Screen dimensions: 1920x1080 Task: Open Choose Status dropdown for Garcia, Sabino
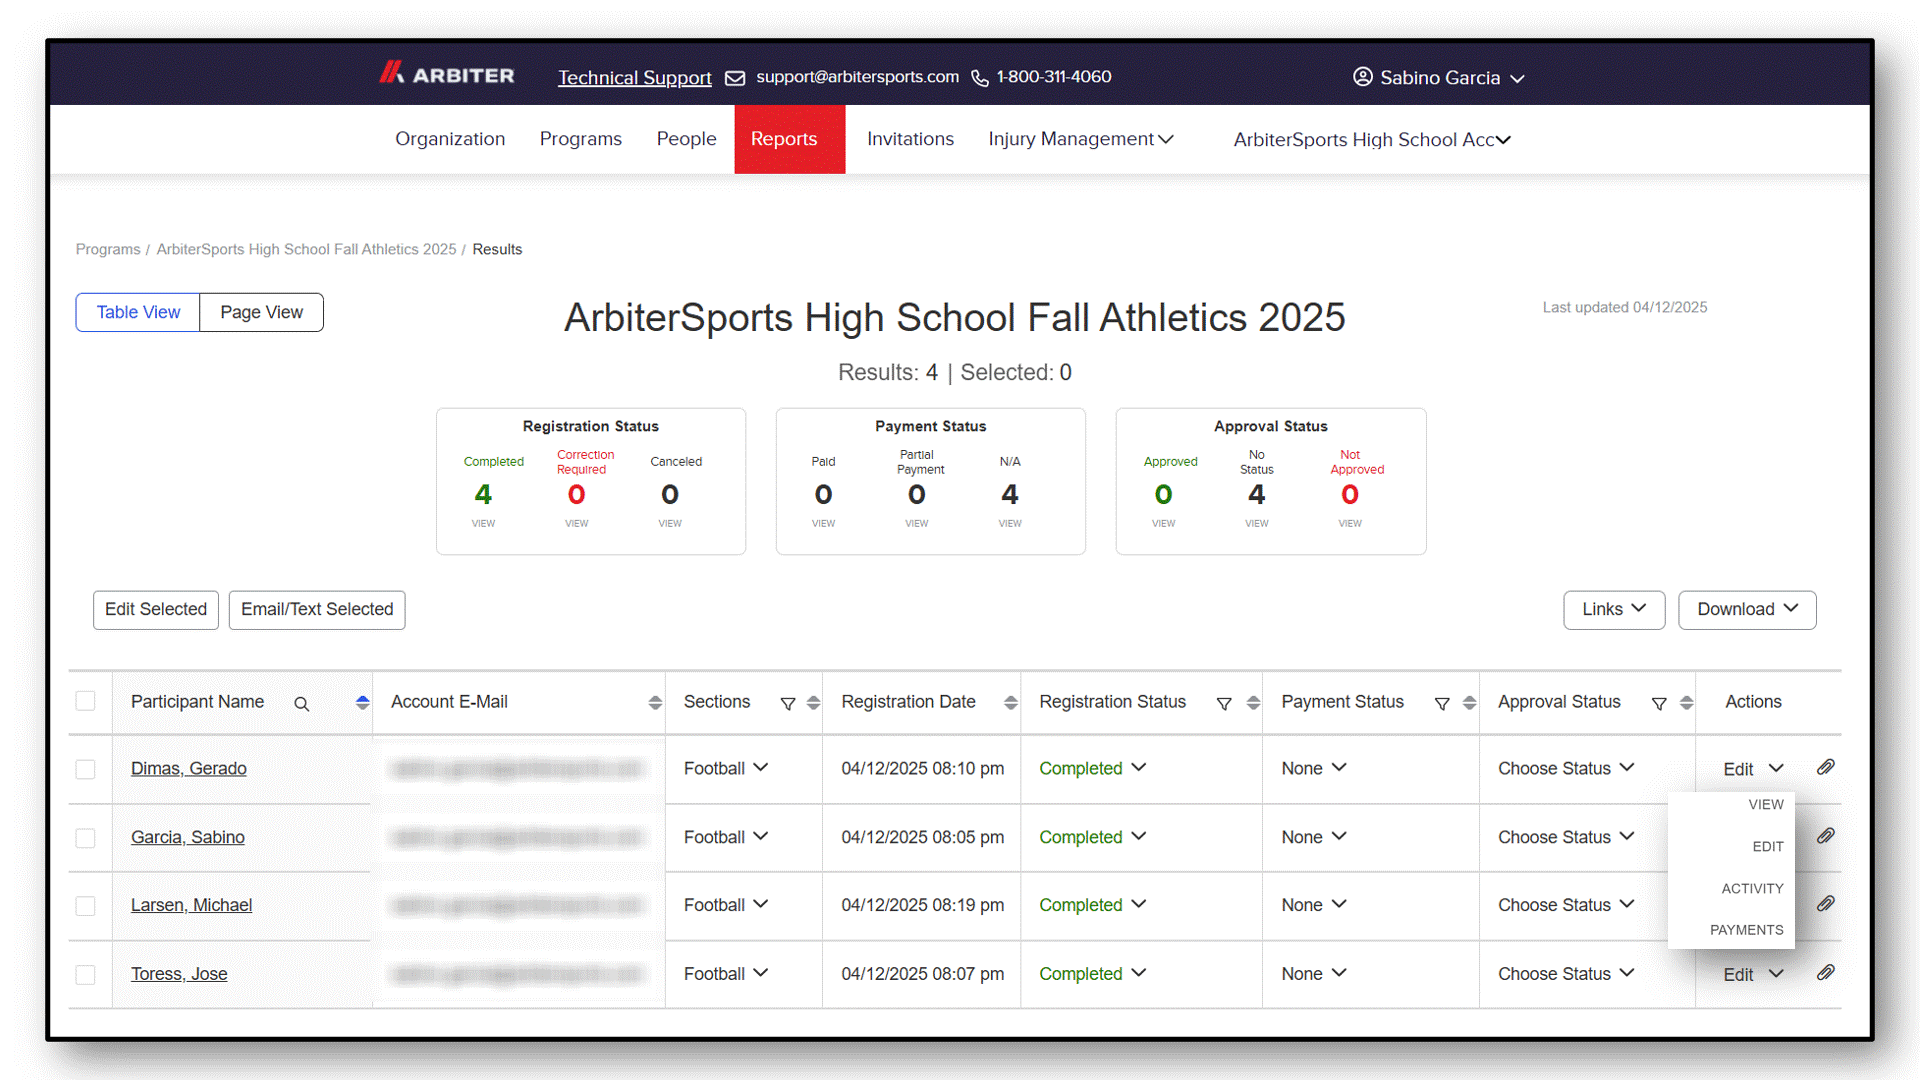[x=1566, y=837]
